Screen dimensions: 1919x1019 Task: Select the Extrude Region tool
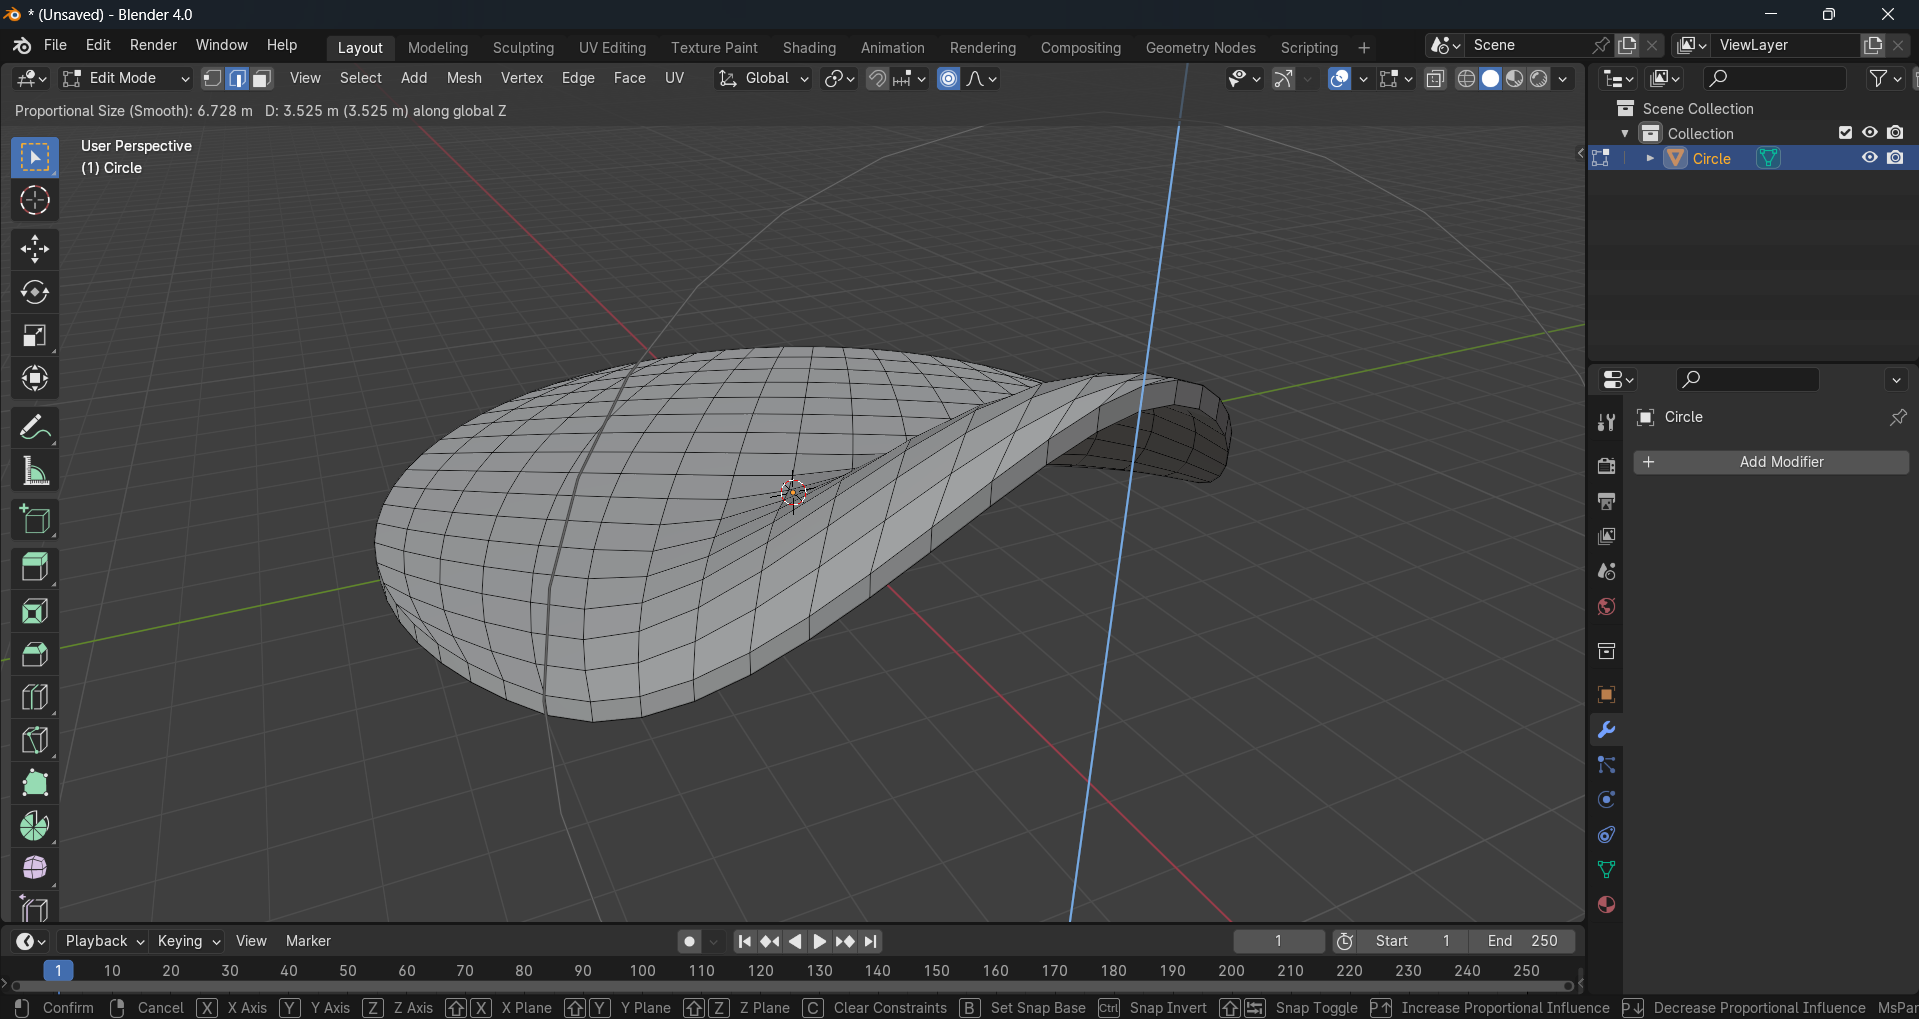pos(35,568)
